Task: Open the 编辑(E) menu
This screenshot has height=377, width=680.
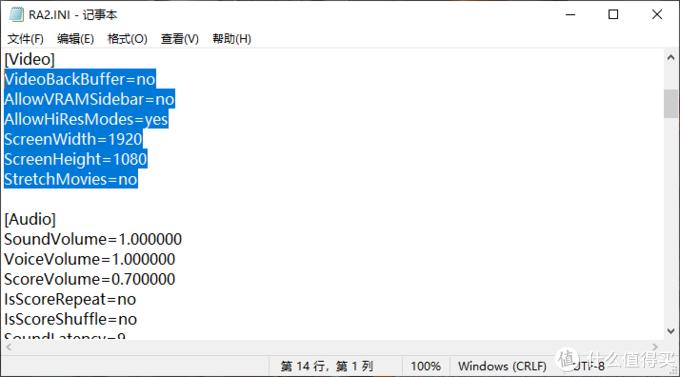Action: 75,39
